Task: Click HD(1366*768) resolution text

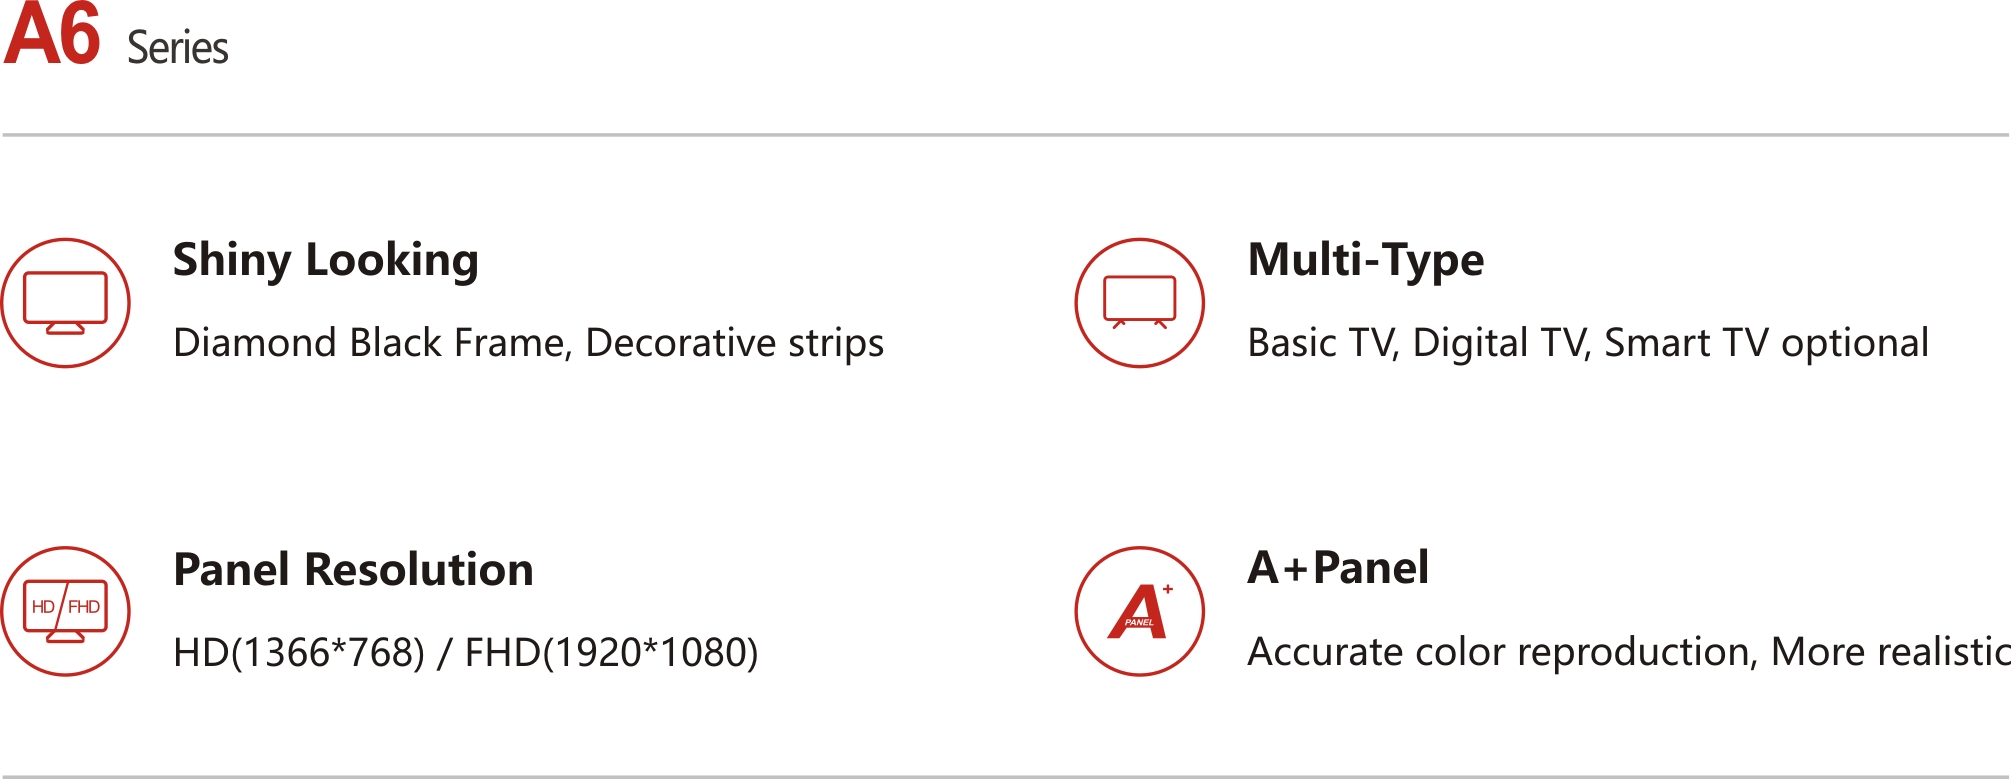Action: click(299, 653)
